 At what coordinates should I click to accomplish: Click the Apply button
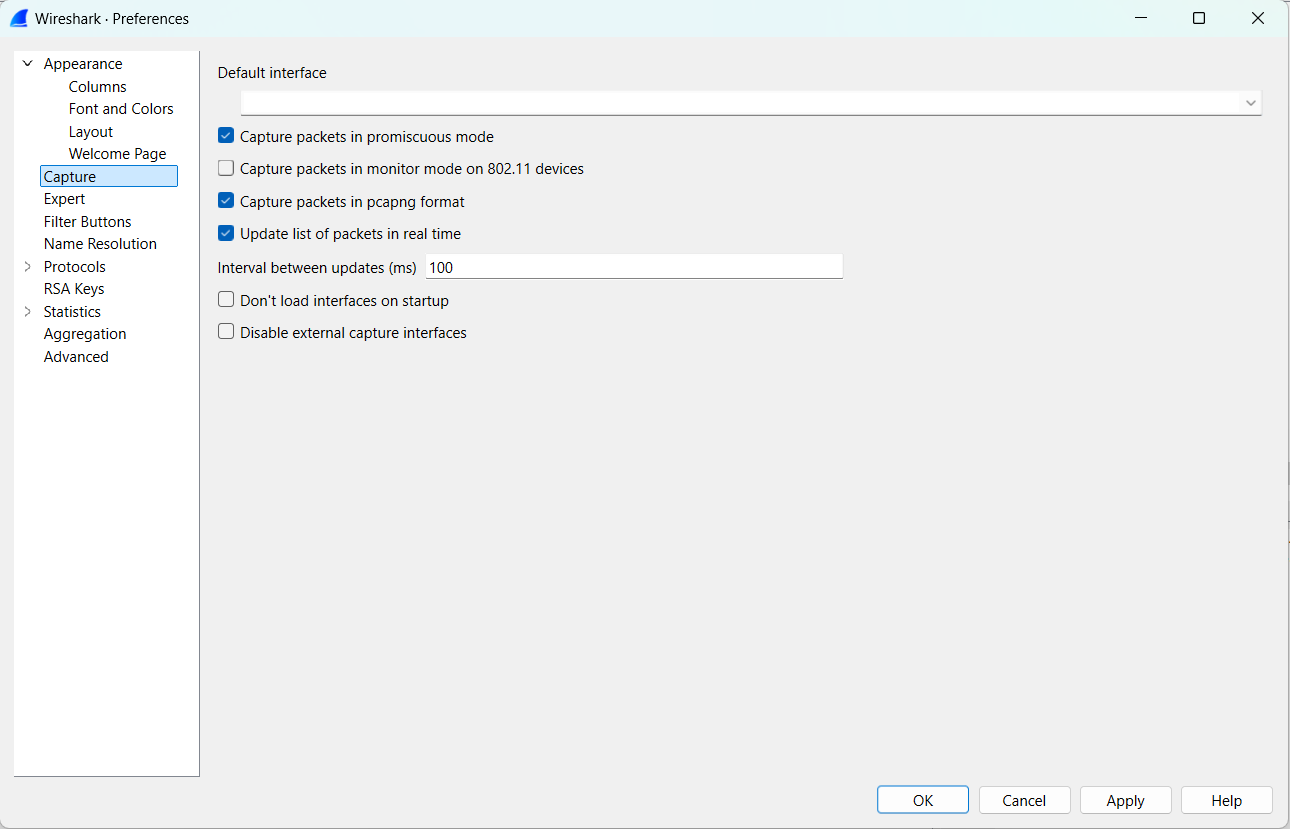coord(1125,800)
